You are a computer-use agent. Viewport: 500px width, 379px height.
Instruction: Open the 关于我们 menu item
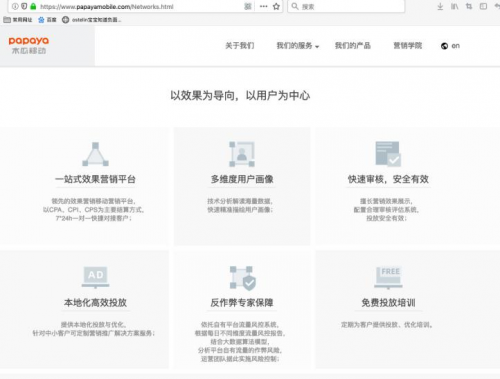[240, 46]
